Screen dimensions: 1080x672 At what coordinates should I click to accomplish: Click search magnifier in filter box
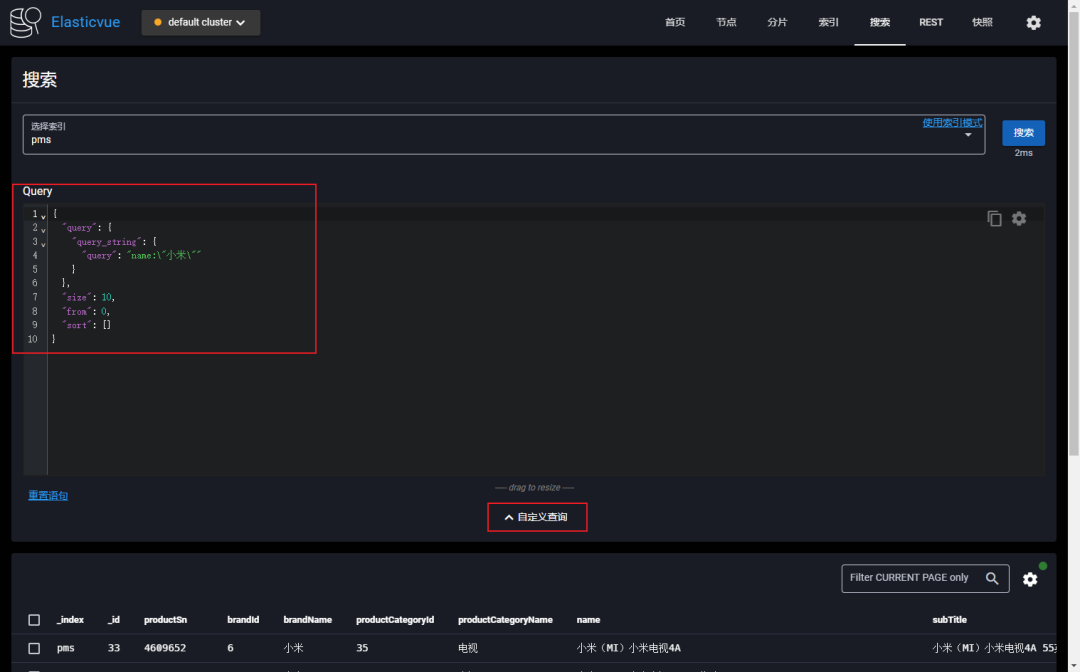coord(991,578)
